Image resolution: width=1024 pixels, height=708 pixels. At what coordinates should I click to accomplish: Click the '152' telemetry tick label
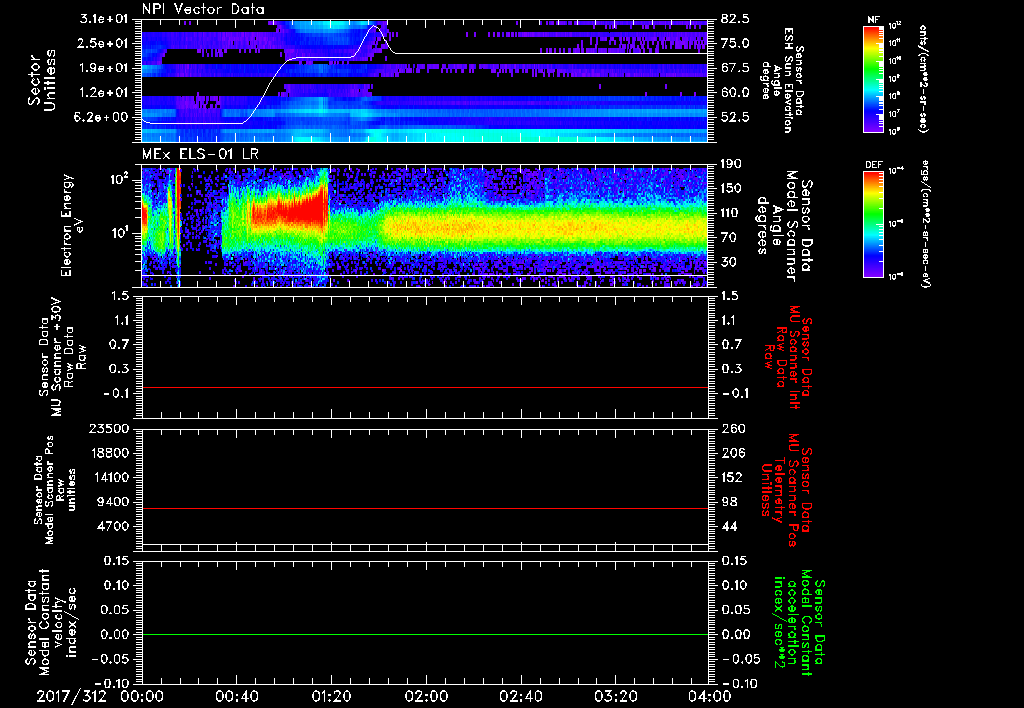coord(732,477)
